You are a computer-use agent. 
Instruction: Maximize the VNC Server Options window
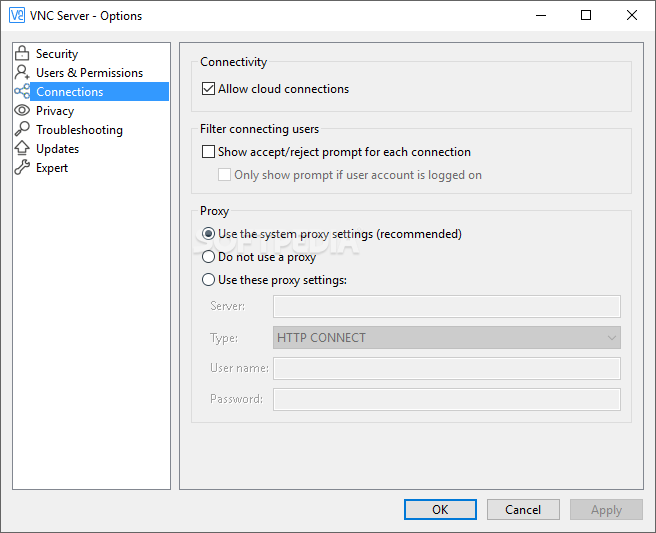pyautogui.click(x=586, y=15)
